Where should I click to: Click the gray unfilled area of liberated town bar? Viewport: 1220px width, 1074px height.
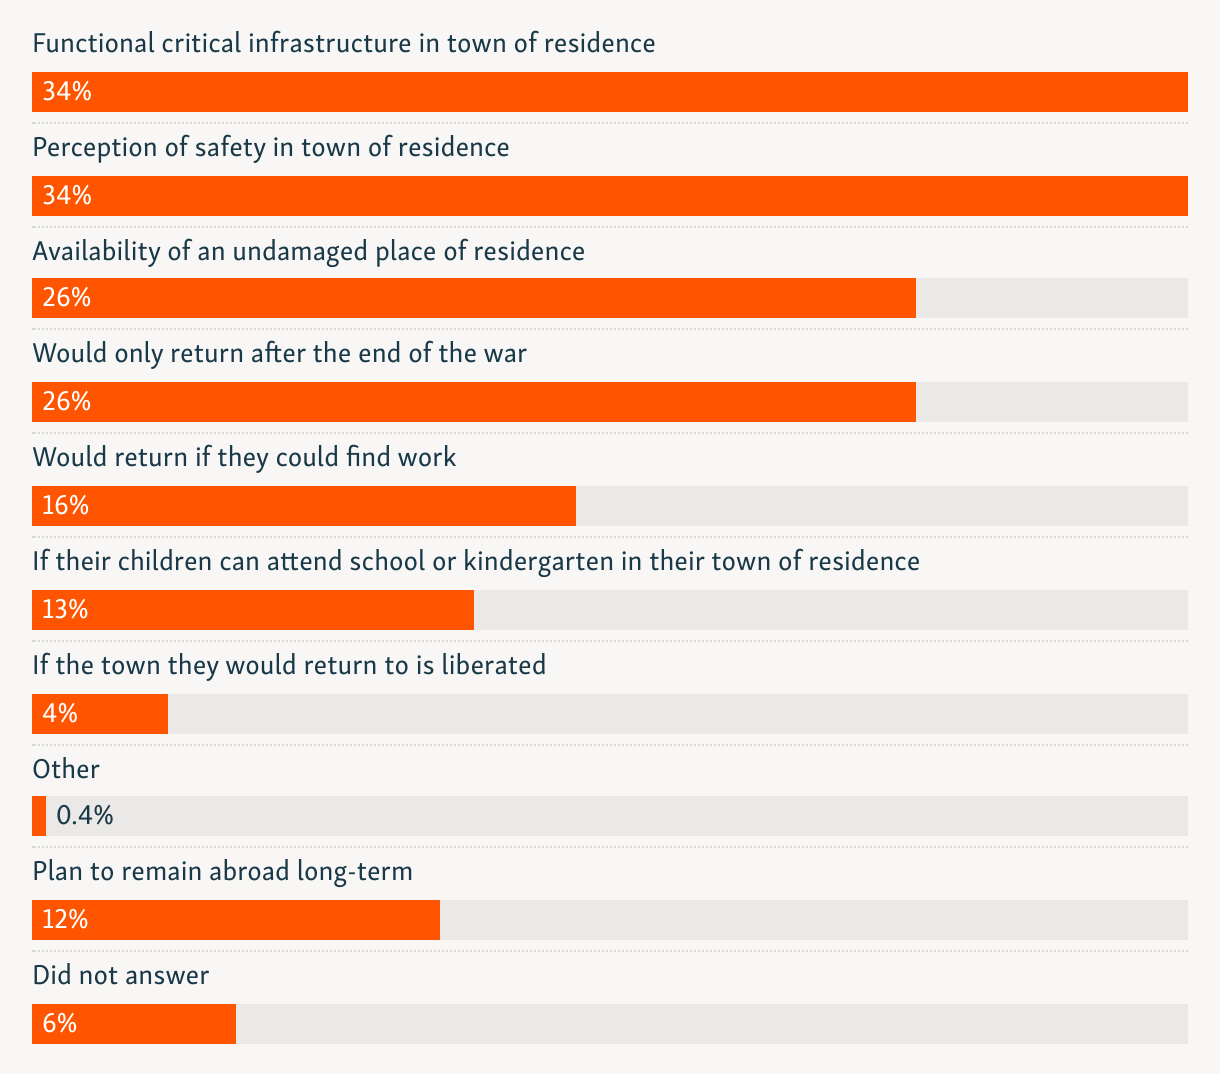click(x=678, y=714)
